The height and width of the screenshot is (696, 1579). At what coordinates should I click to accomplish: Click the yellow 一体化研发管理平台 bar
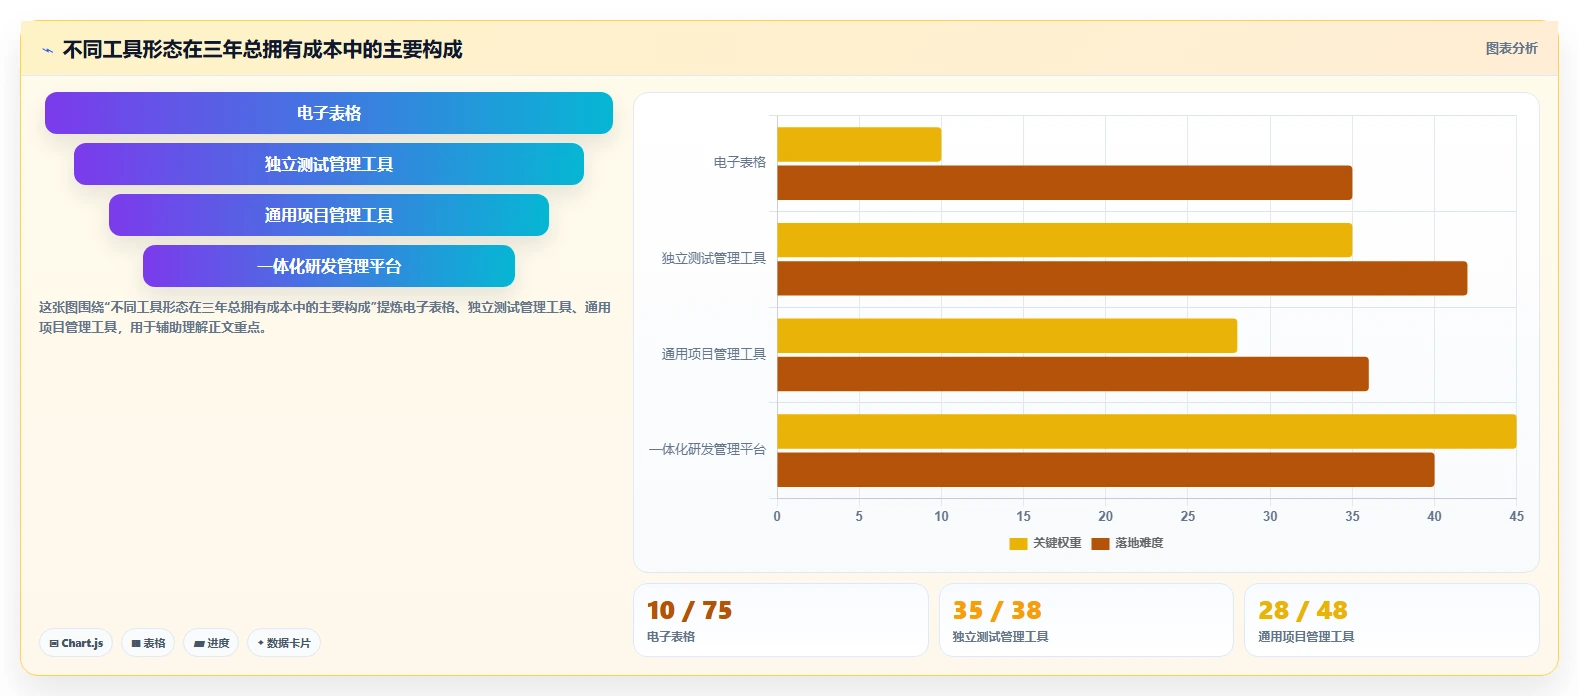click(x=1147, y=431)
